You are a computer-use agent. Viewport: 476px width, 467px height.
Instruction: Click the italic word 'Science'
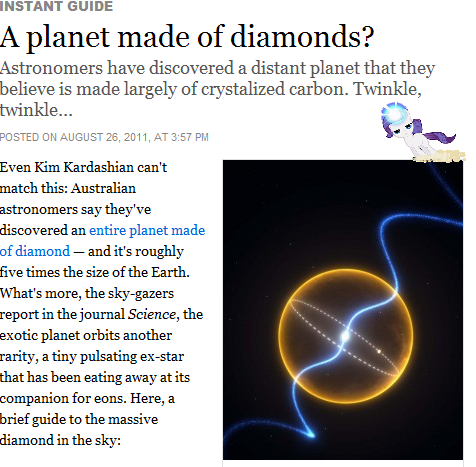pos(152,314)
